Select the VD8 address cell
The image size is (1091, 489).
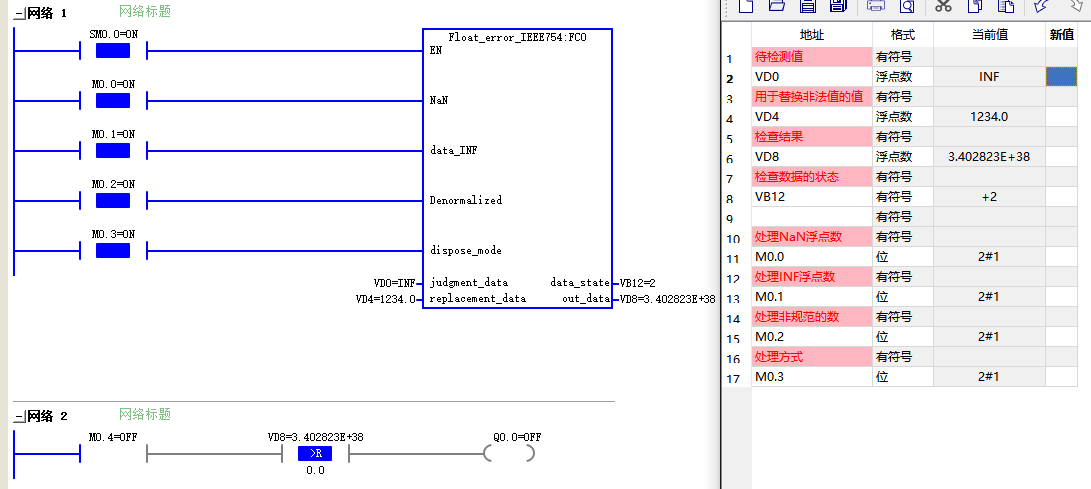click(812, 157)
